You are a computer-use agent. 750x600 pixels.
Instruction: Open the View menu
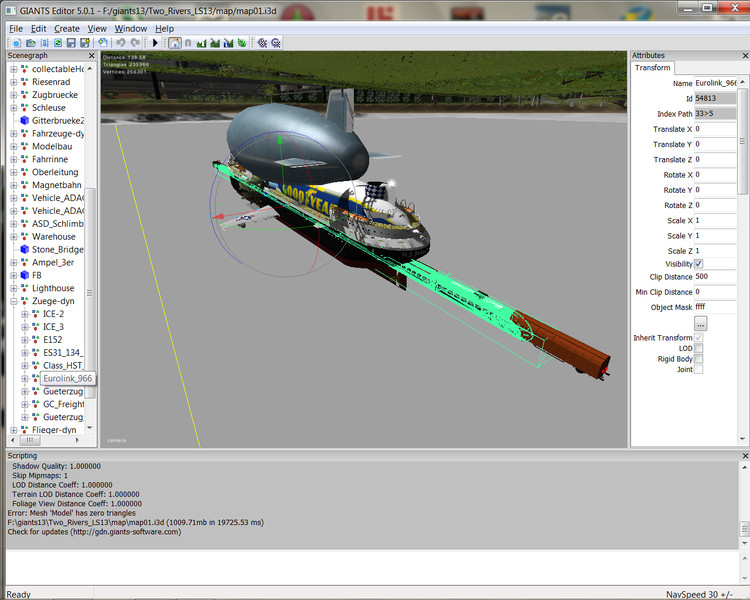point(97,29)
